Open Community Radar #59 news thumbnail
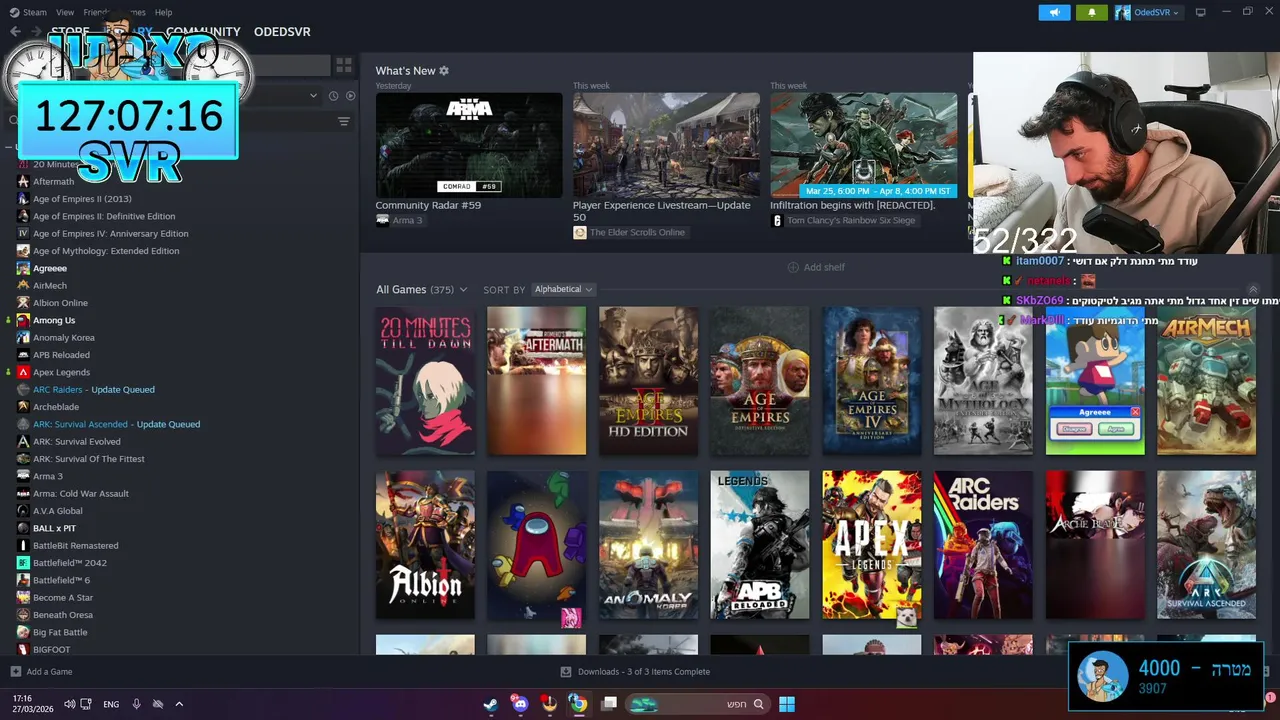 coord(469,145)
